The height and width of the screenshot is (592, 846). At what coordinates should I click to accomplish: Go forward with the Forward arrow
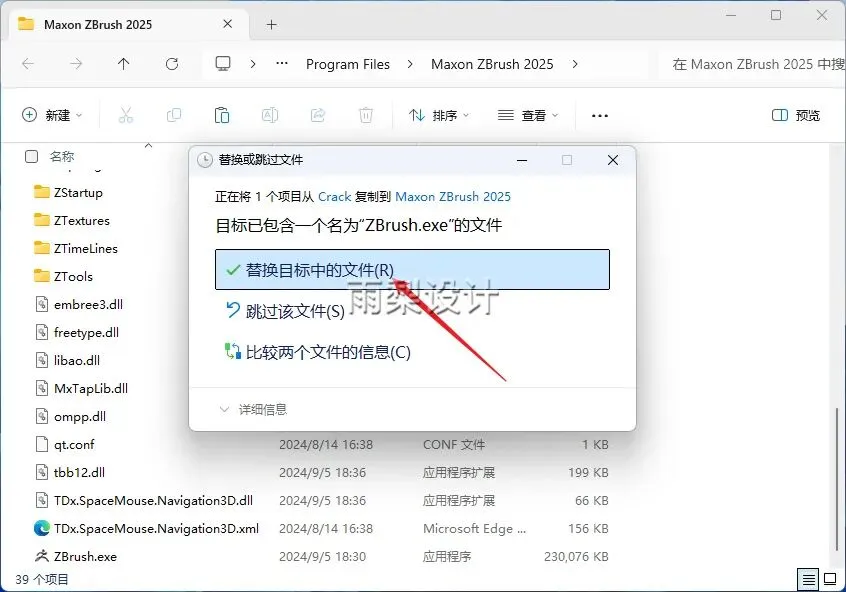point(76,64)
